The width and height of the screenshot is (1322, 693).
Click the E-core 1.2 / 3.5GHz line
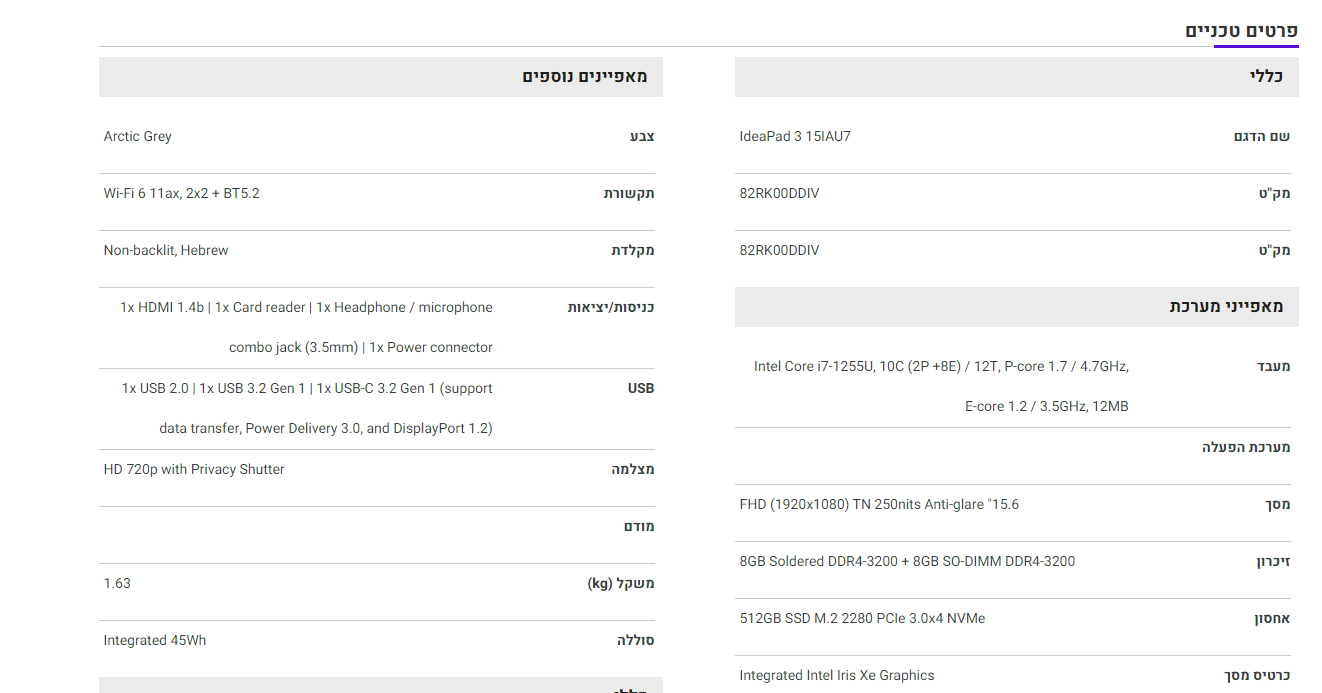coord(1046,406)
